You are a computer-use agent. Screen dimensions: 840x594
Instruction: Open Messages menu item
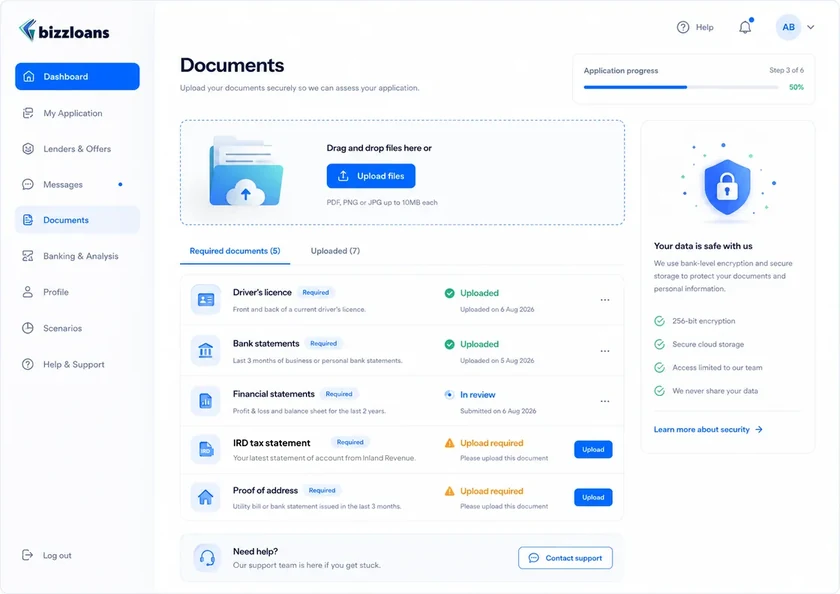pos(77,184)
